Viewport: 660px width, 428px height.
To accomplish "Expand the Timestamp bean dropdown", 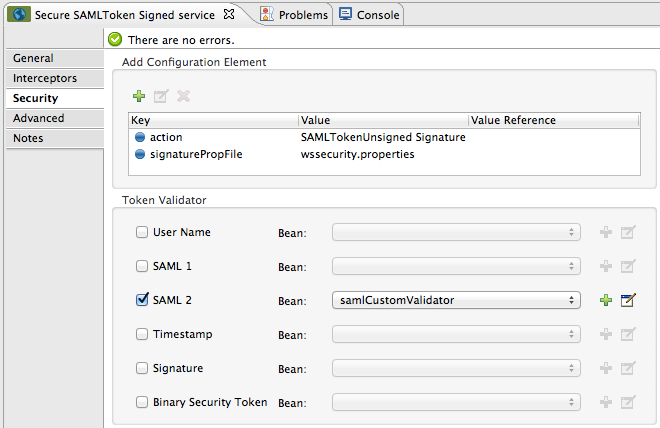I will 456,334.
